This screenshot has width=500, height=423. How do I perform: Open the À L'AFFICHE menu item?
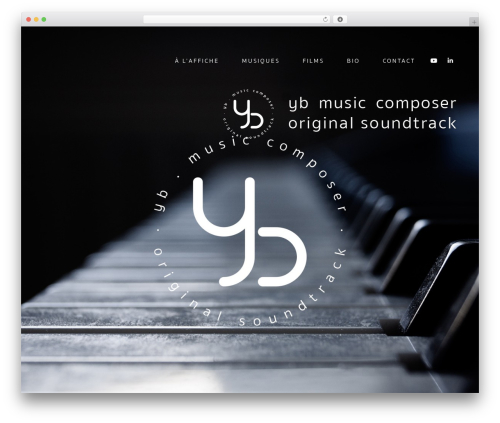tap(196, 61)
